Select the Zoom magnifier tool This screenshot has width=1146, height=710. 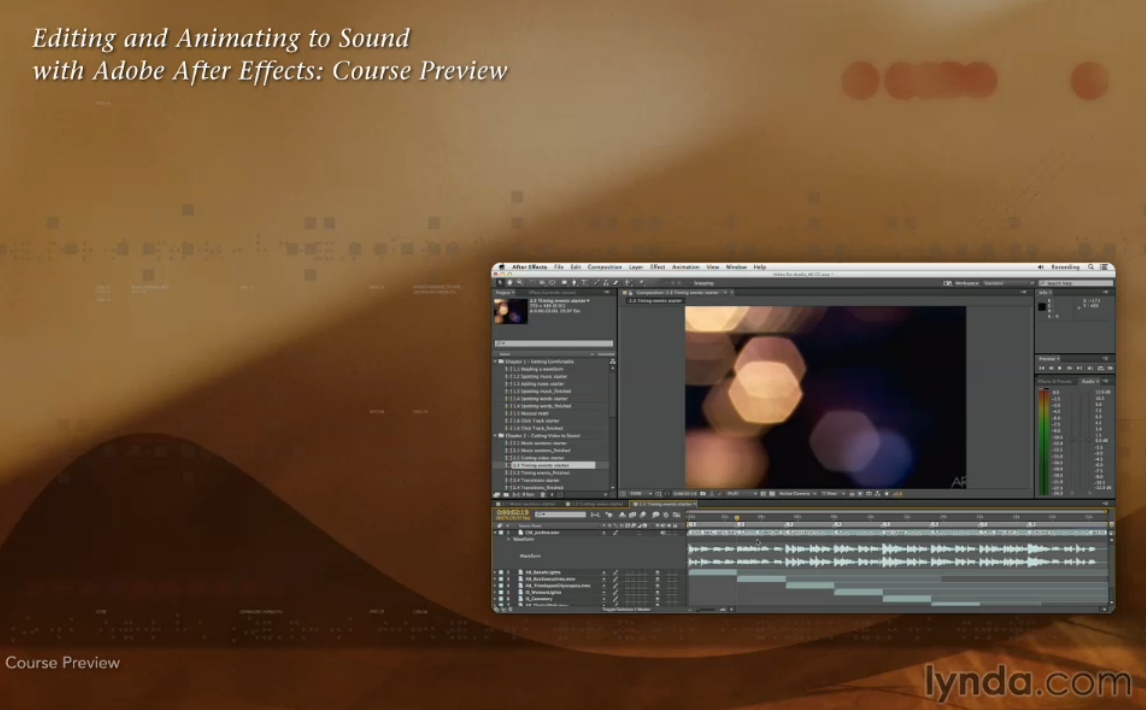520,283
